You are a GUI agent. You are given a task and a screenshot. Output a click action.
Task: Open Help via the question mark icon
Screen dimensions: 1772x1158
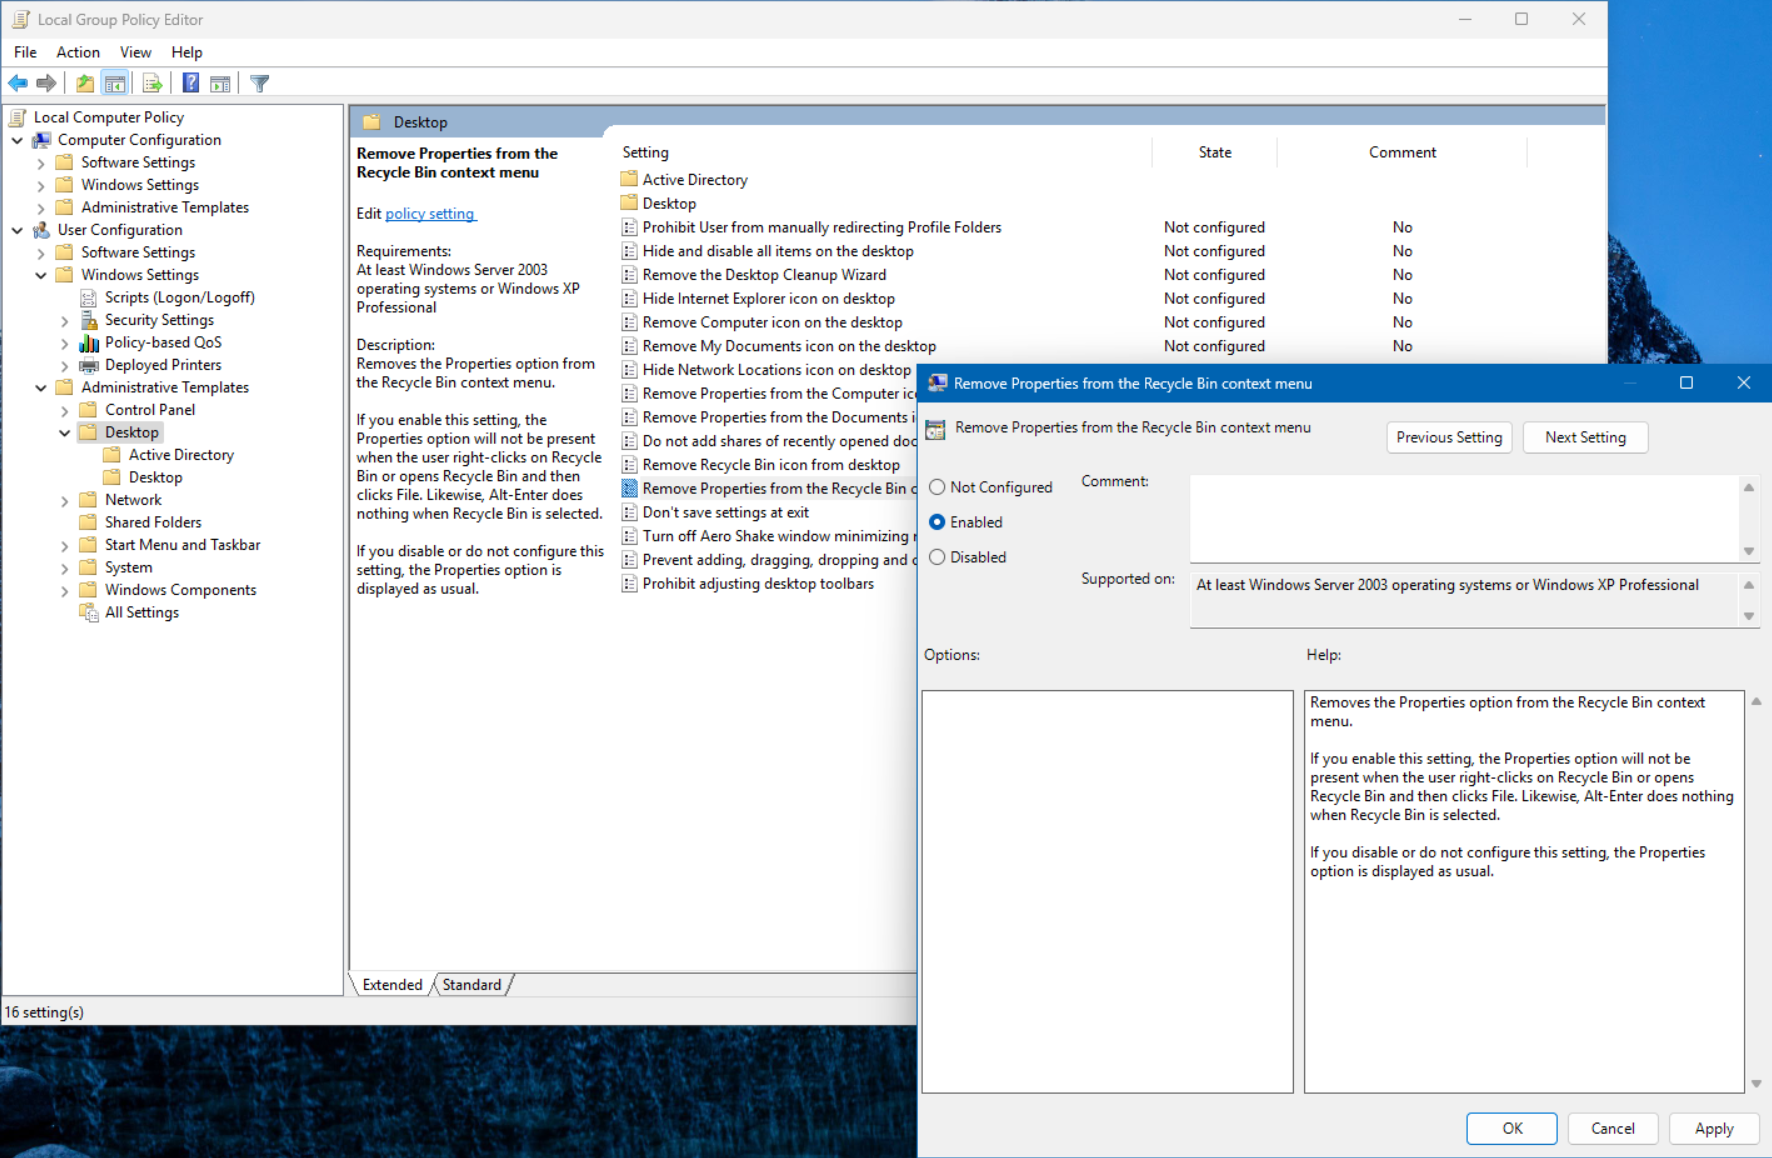coord(190,83)
